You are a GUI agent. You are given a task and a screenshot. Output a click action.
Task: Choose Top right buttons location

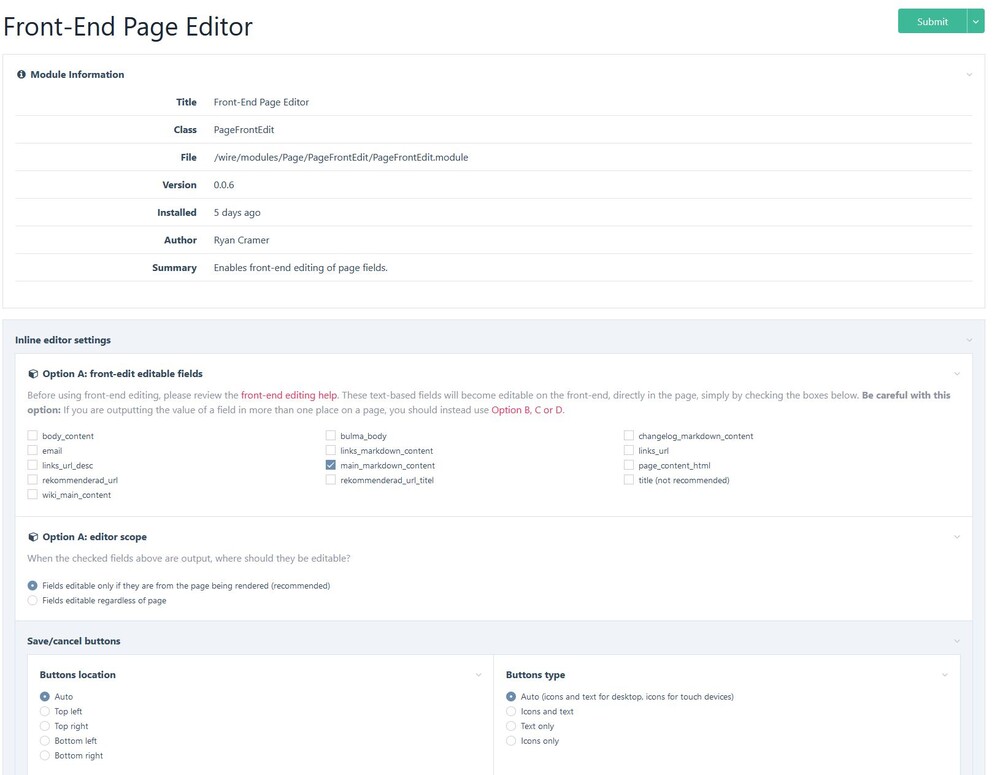coord(45,726)
